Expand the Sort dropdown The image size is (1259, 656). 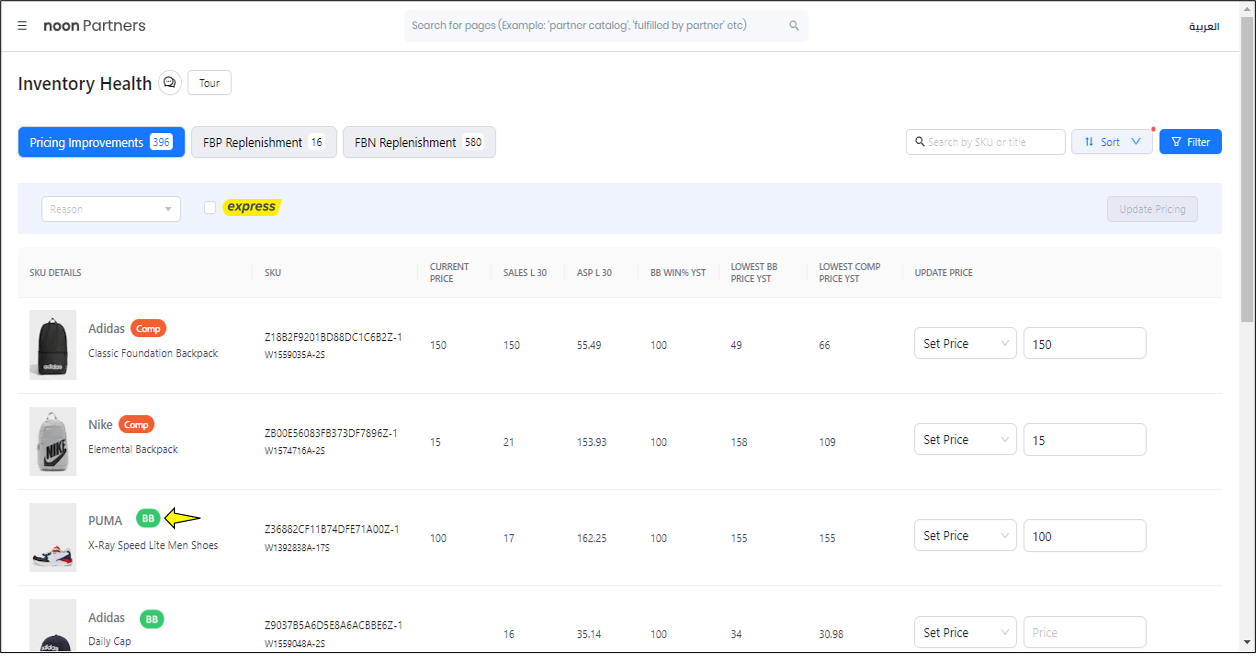1111,142
